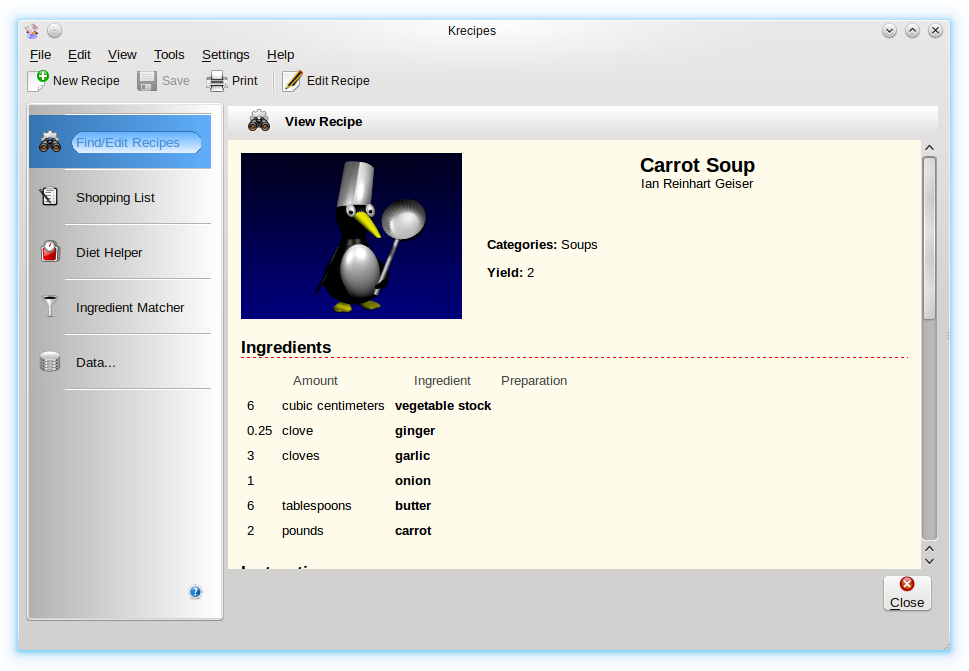
Task: Open the Tools menu
Action: [x=169, y=55]
